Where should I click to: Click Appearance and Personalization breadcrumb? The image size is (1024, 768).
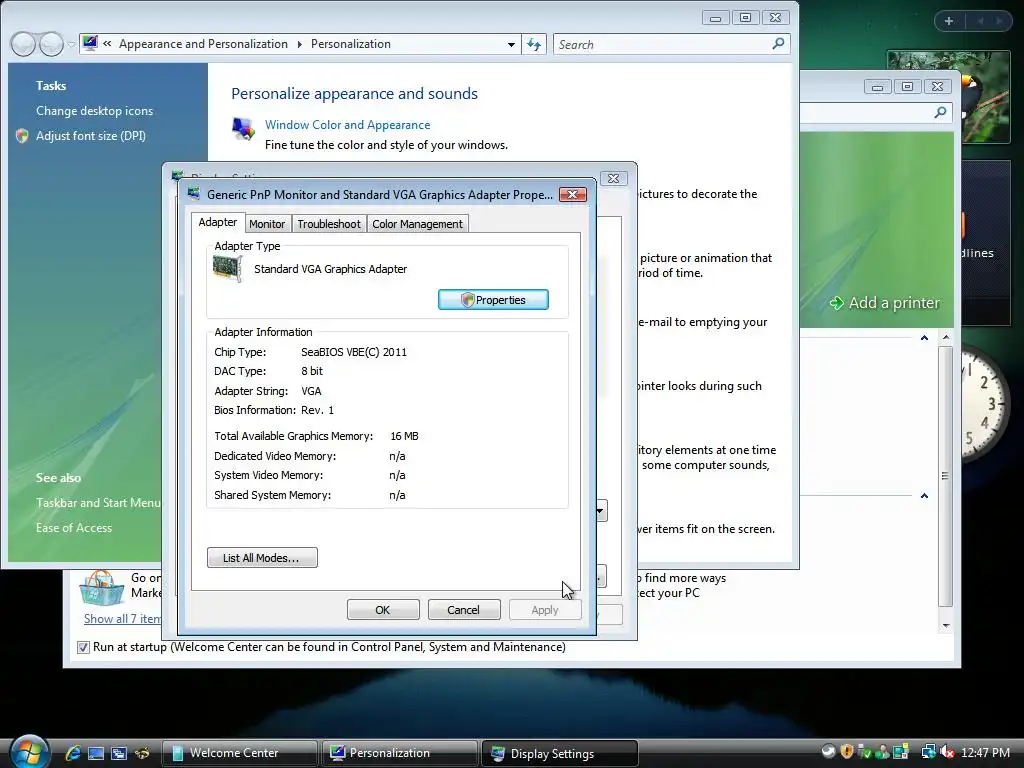pos(203,44)
